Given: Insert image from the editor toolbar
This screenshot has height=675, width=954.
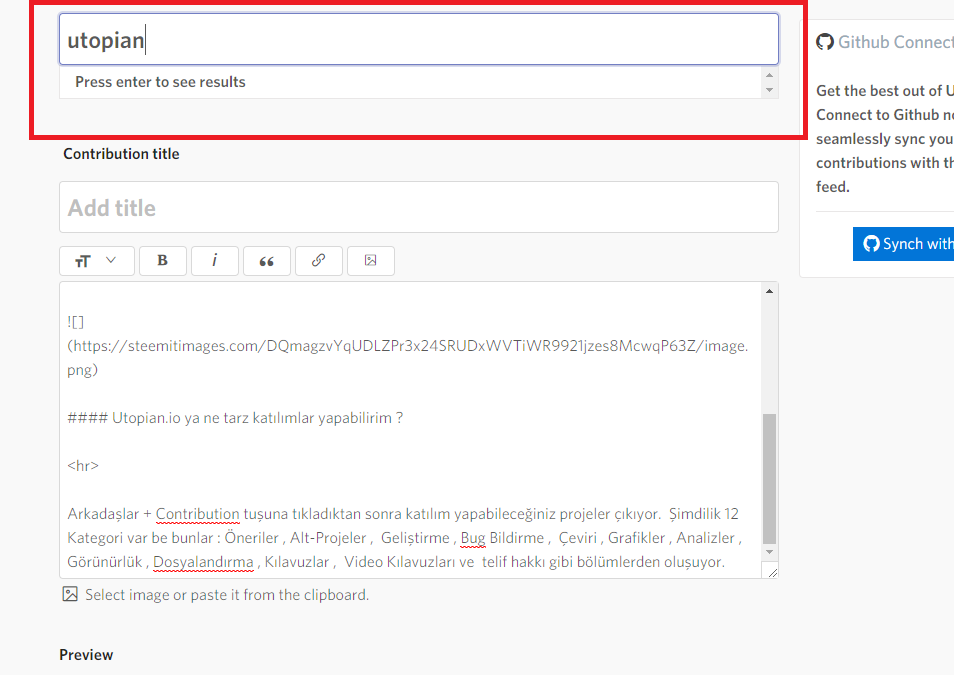Looking at the screenshot, I should [x=371, y=261].
